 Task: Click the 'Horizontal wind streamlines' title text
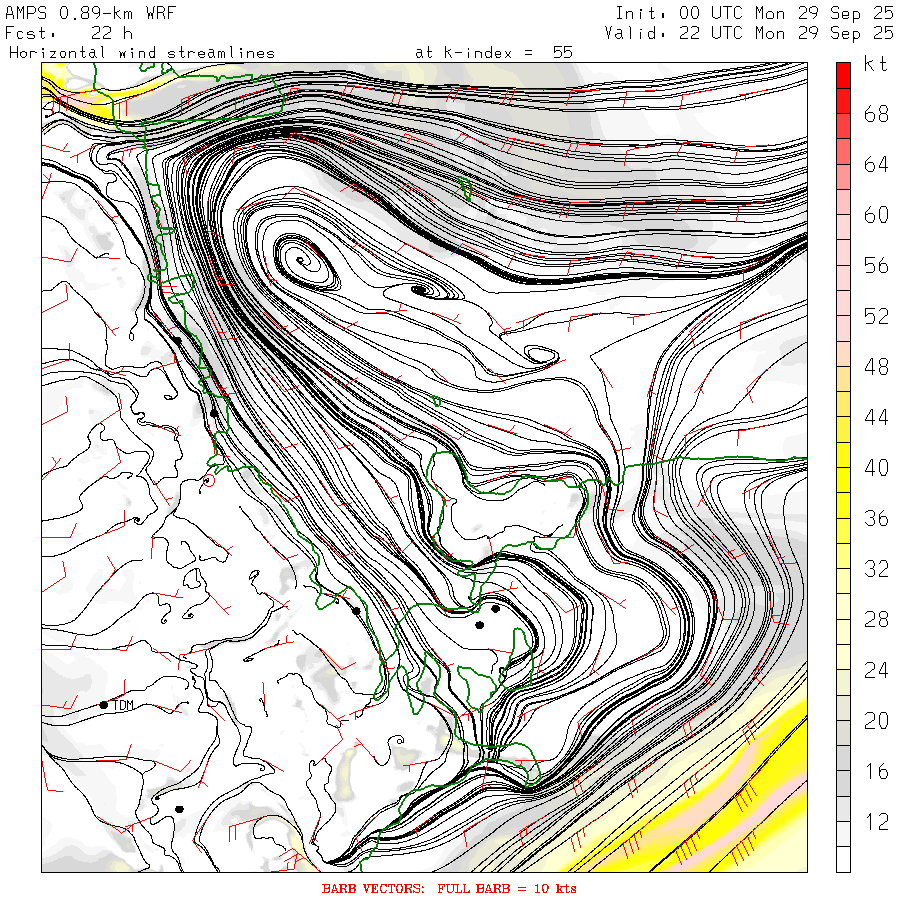coord(142,53)
